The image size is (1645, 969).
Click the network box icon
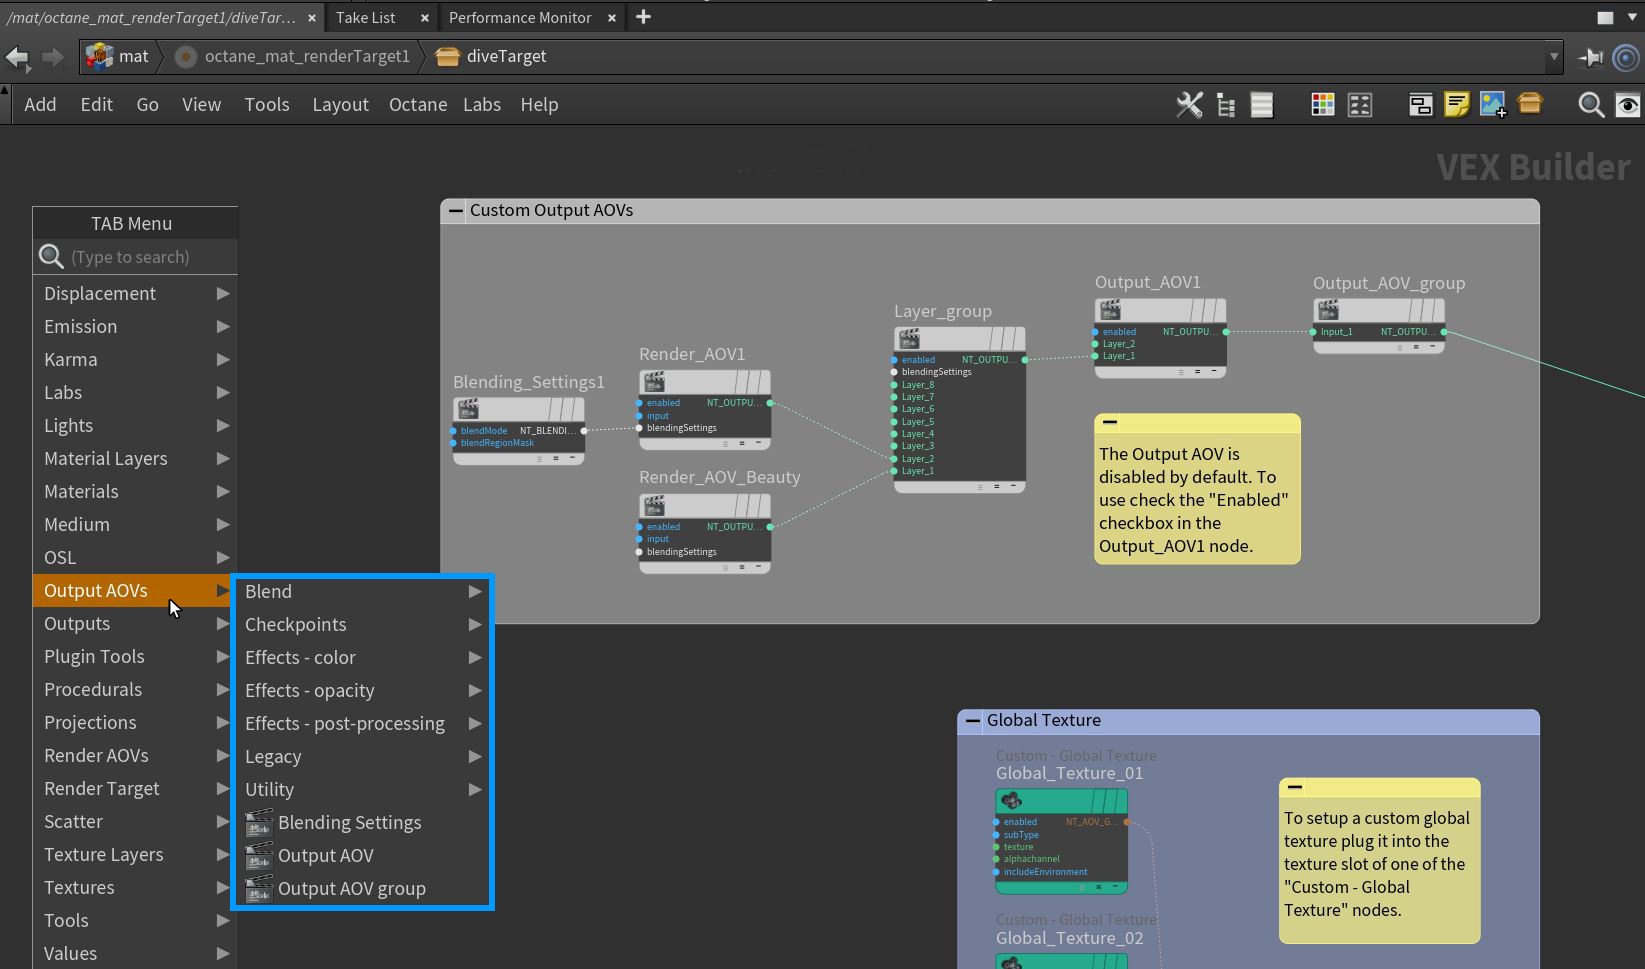[x=1530, y=103]
